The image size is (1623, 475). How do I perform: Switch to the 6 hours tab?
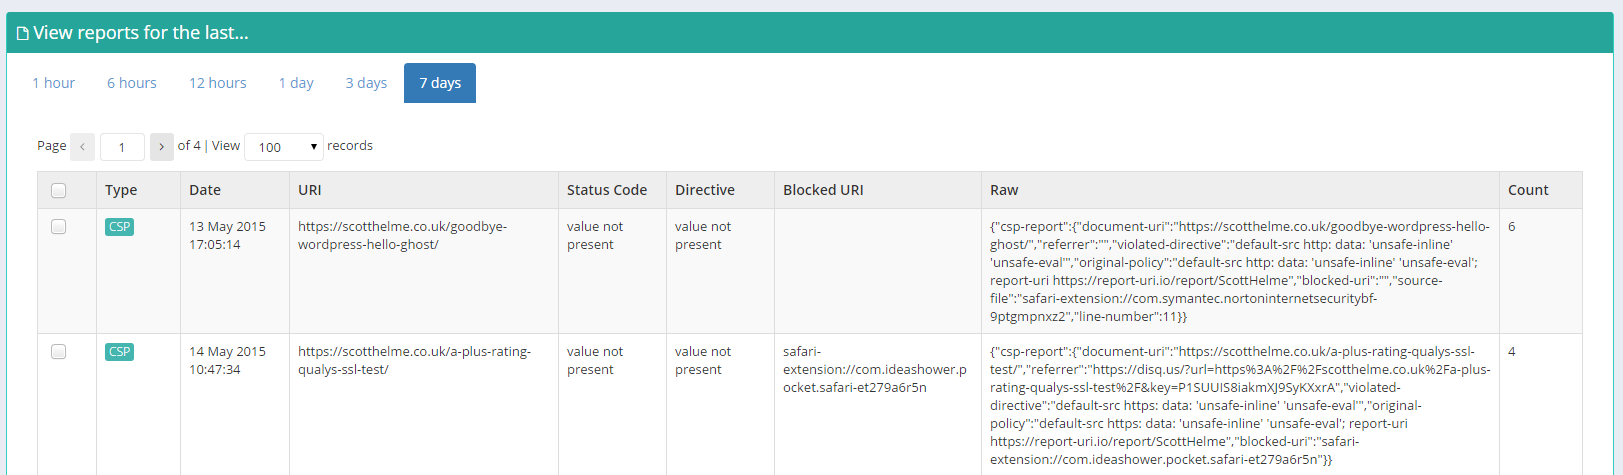(x=132, y=83)
